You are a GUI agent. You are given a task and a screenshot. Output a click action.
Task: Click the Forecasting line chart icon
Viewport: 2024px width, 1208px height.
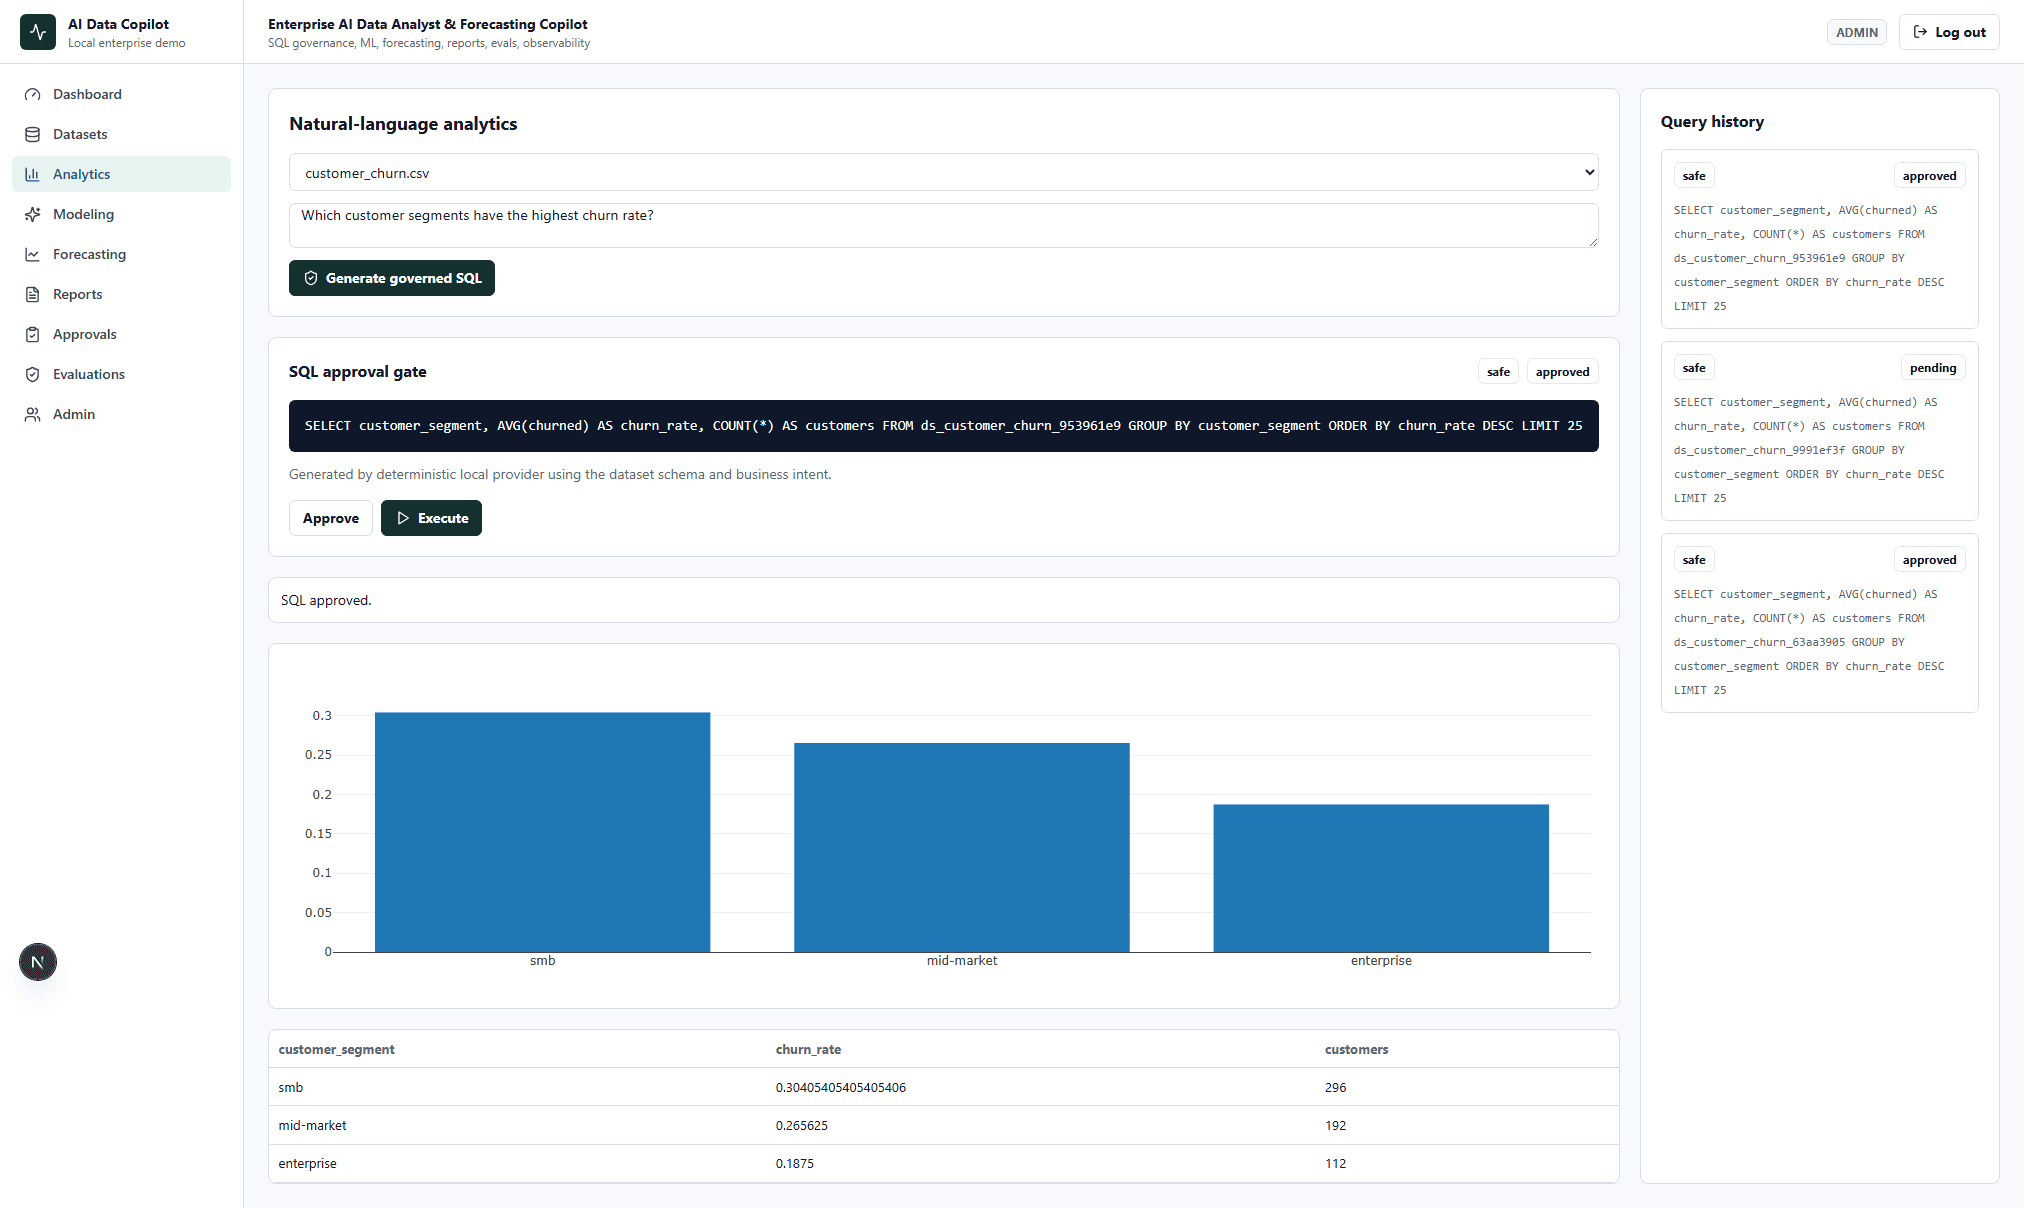tap(32, 254)
